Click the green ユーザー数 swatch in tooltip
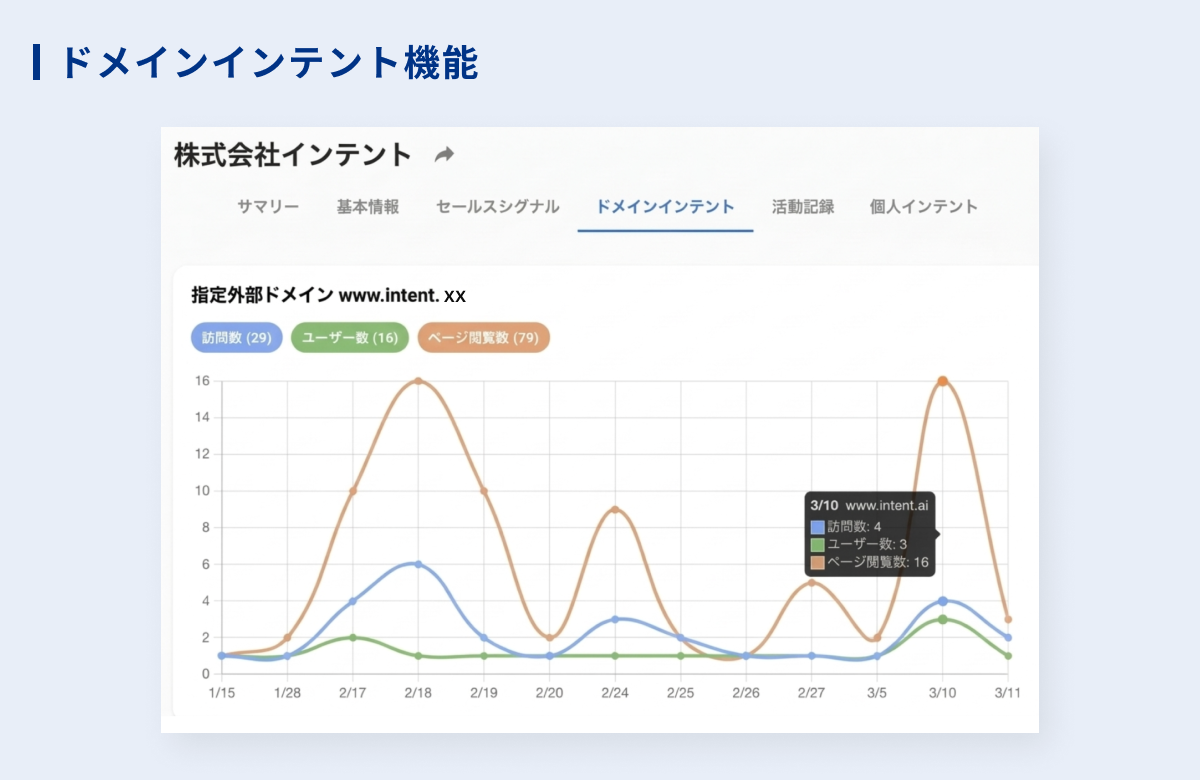This screenshot has height=780, width=1200. point(817,544)
